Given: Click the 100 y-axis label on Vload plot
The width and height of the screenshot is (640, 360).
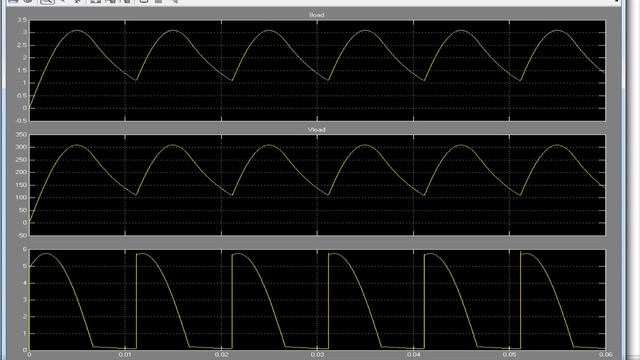Looking at the screenshot, I should point(21,198).
